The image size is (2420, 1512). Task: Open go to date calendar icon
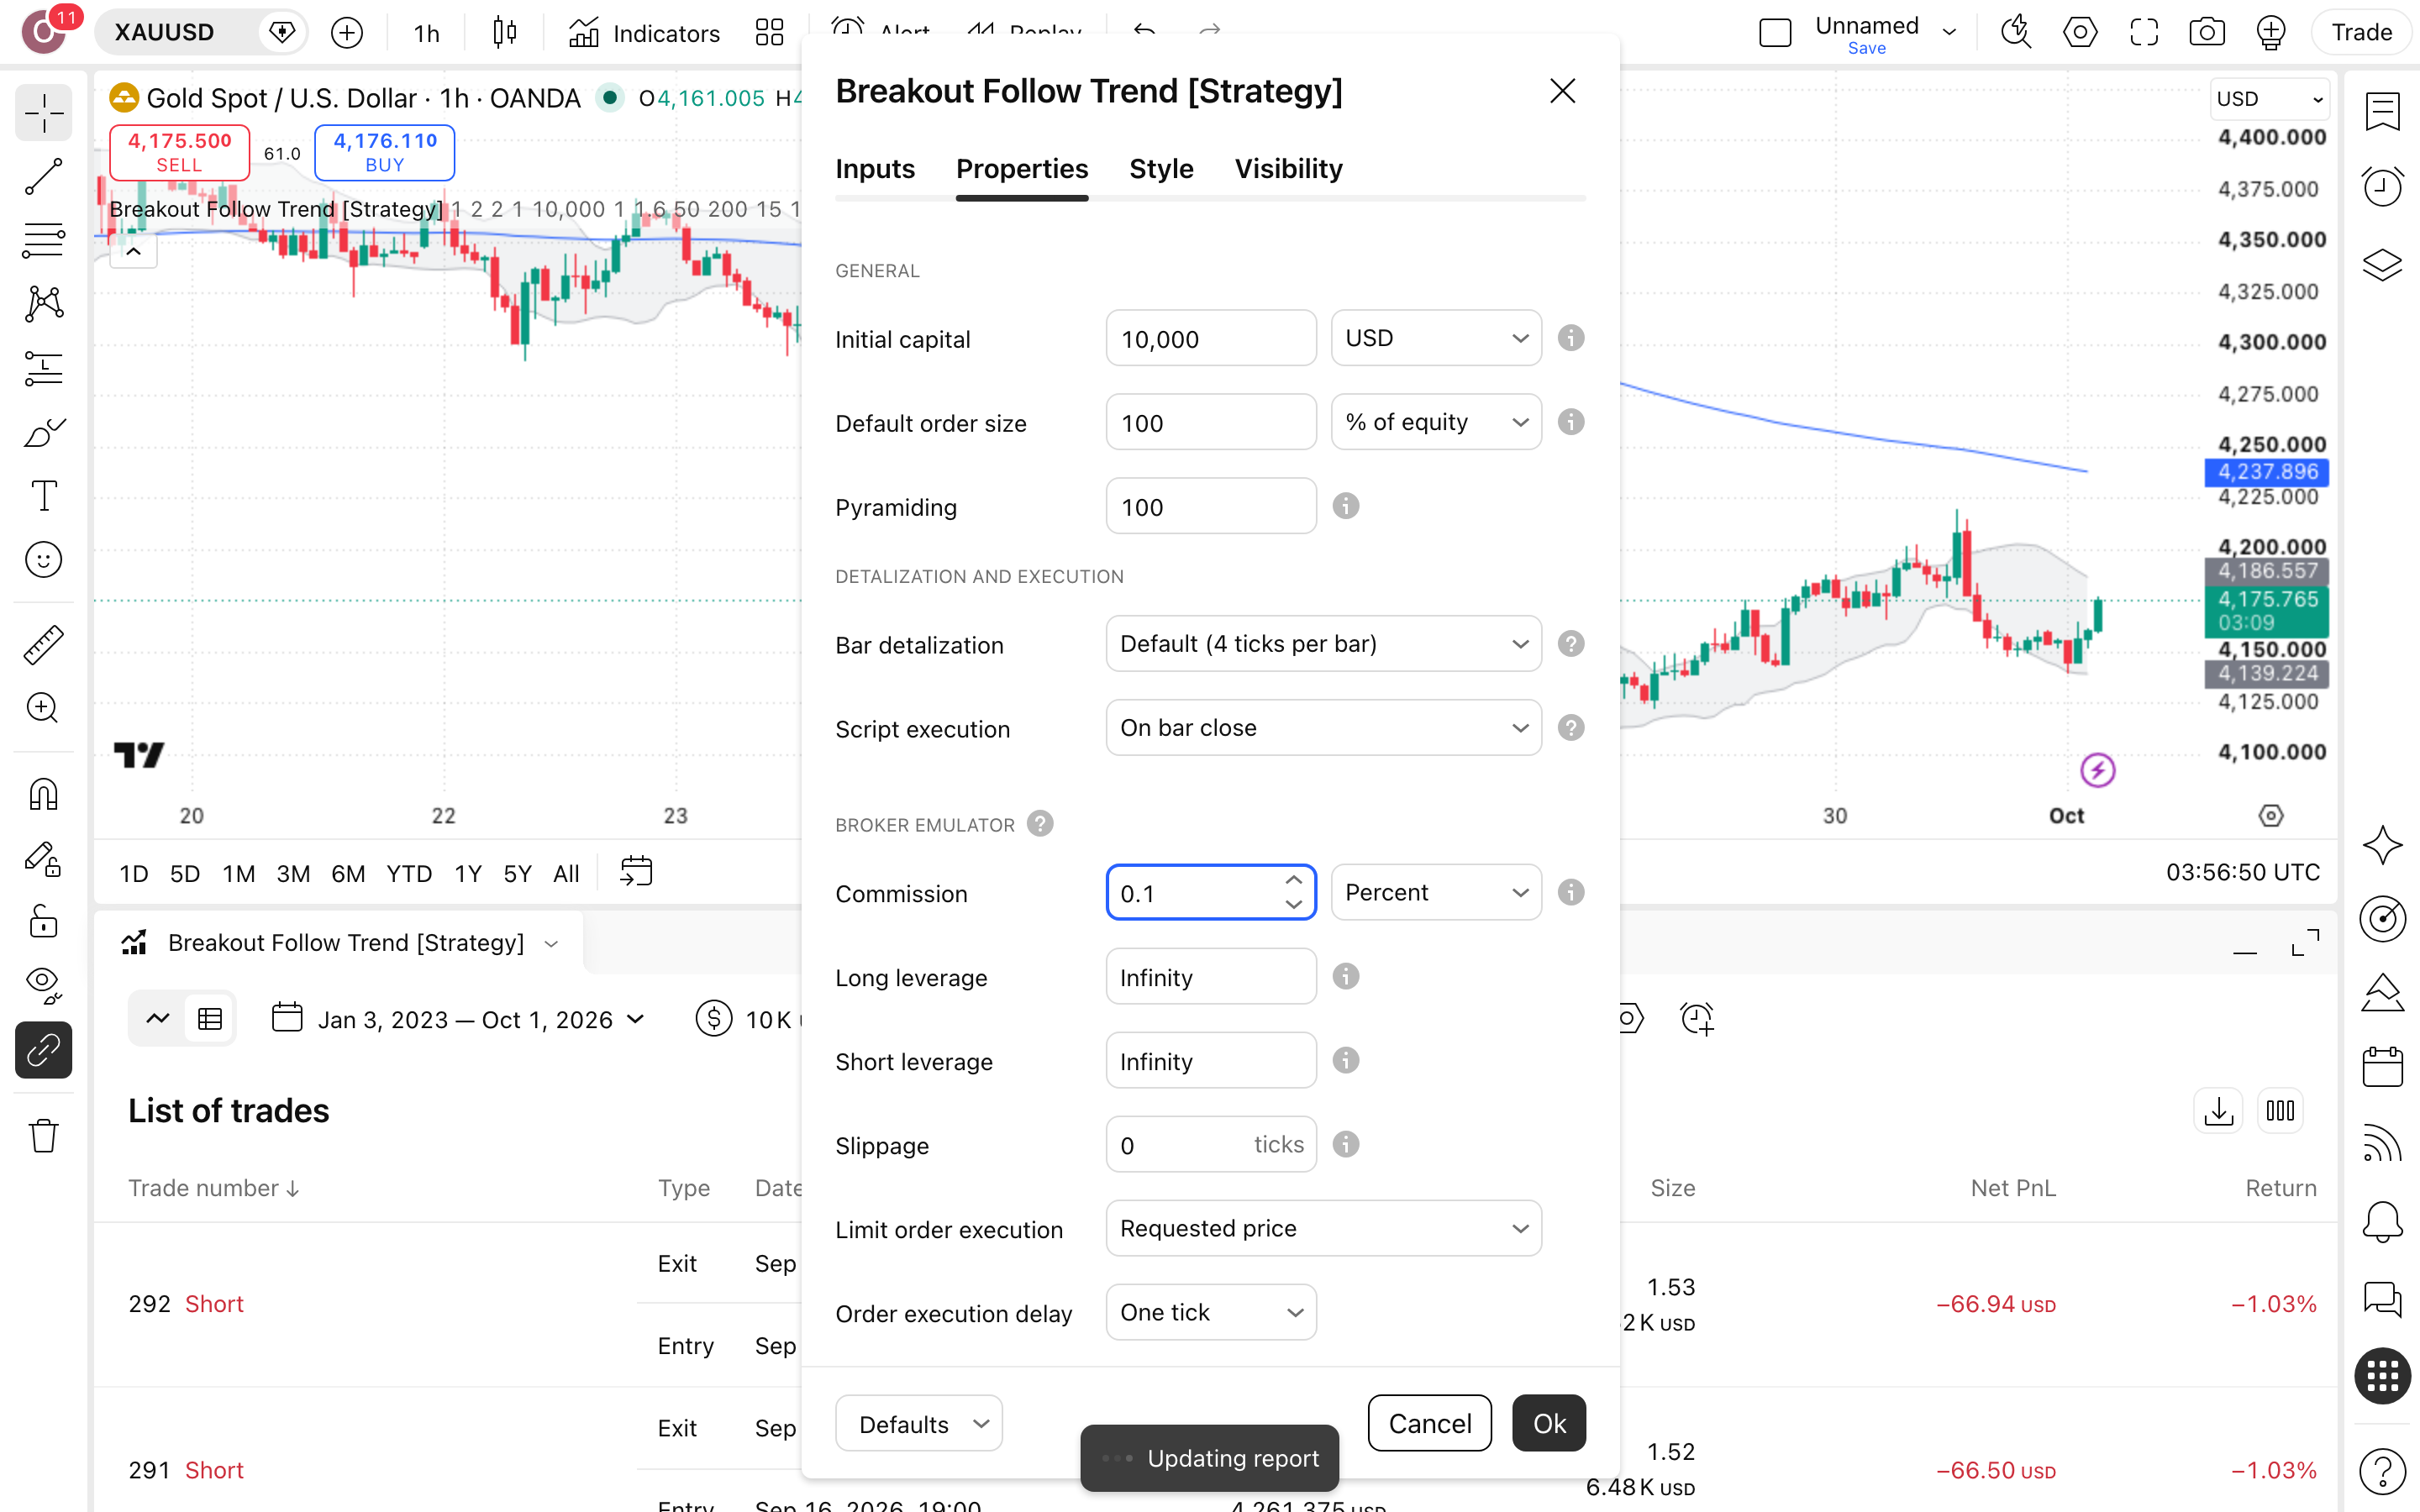coord(636,871)
